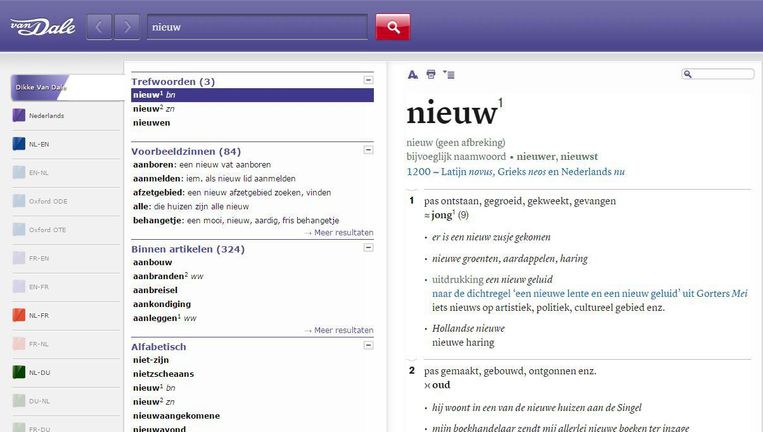The image size is (763, 432).
Task: Click the red search magnifier button
Action: pos(392,27)
